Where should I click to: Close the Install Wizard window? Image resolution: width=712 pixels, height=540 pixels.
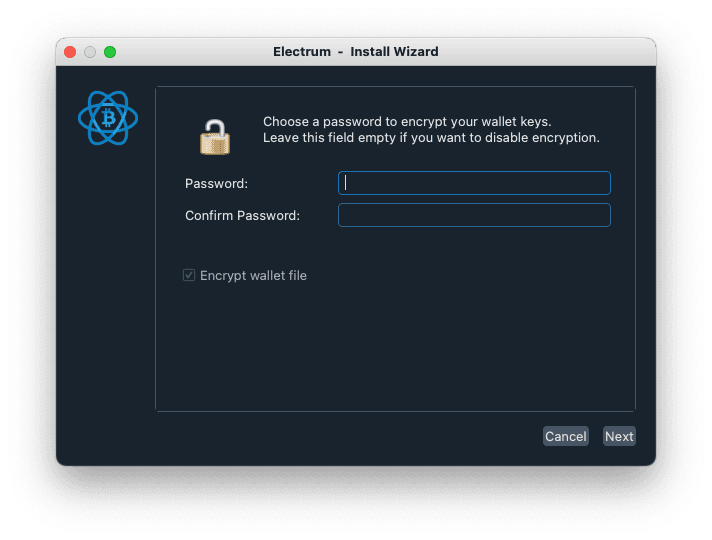coord(70,52)
